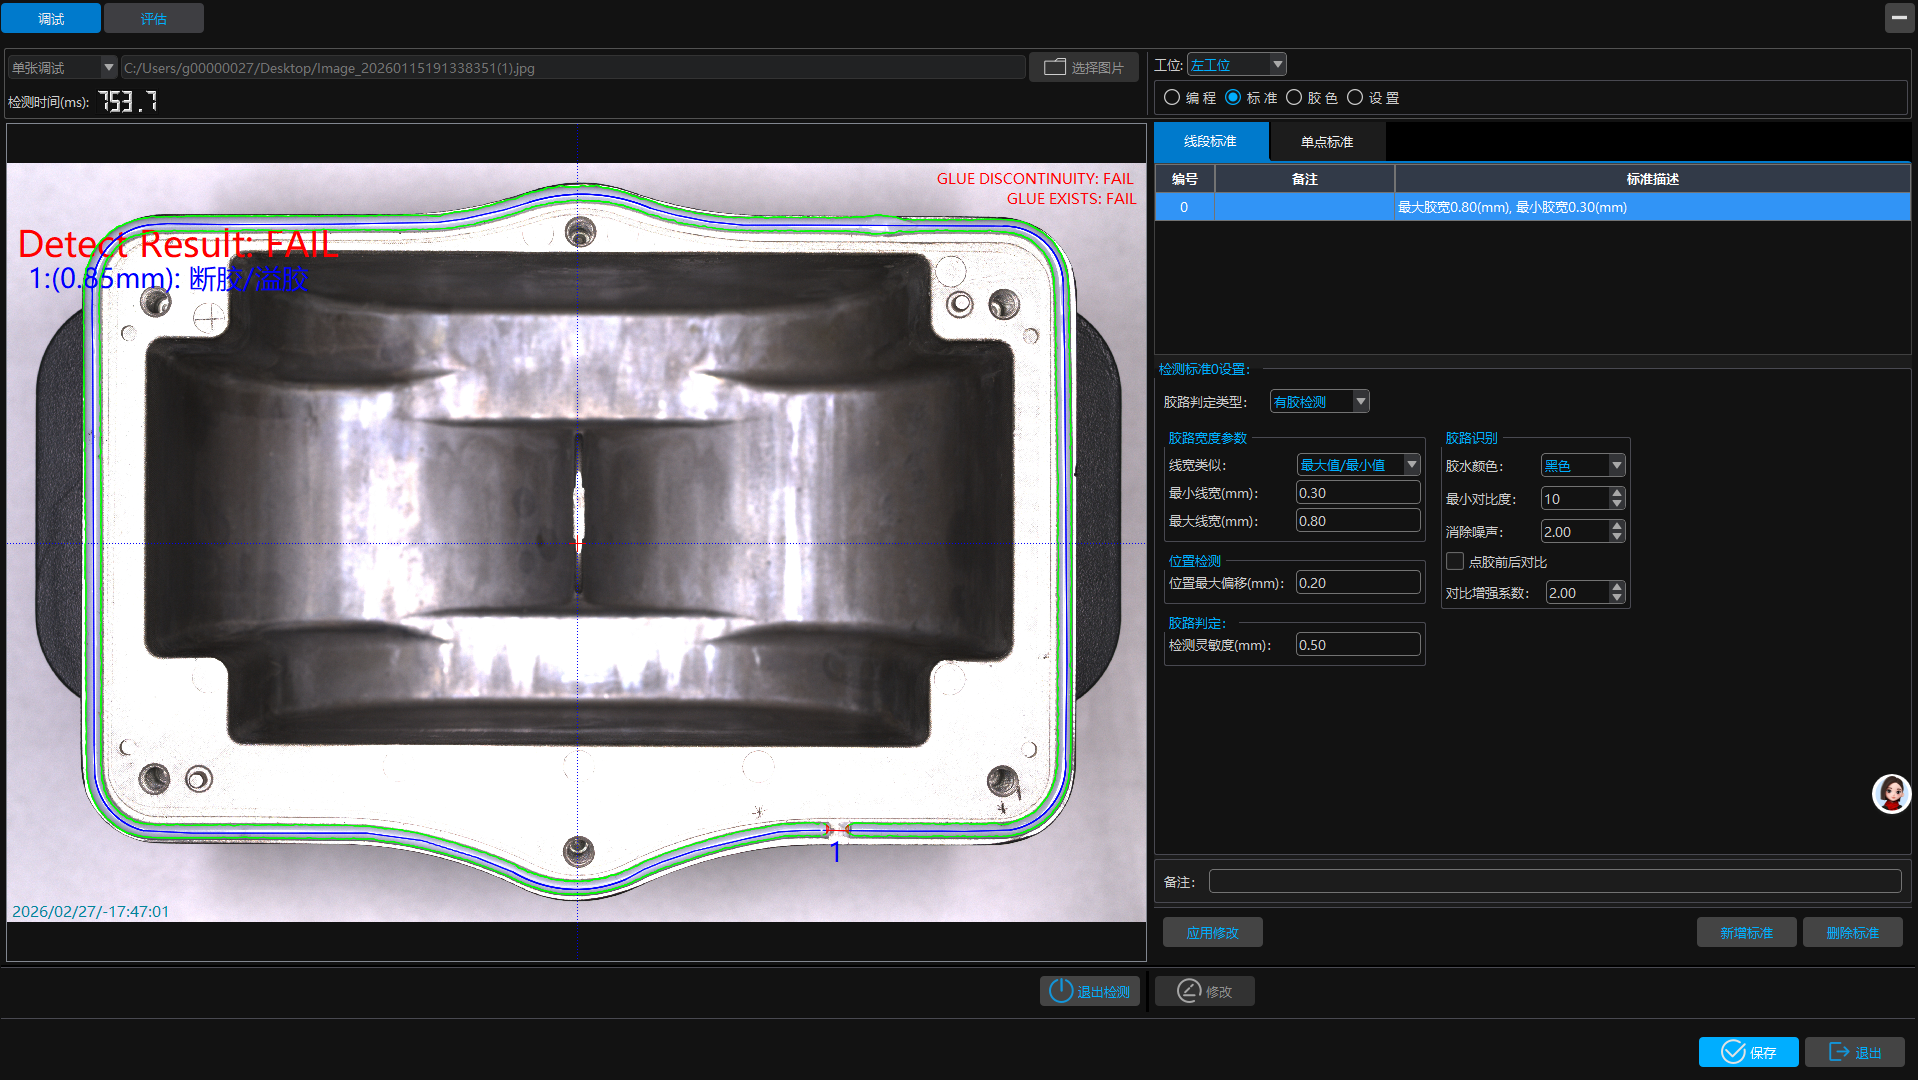This screenshot has width=1918, height=1080.
Task: Click the folder icon for selecting an image
Action: tap(1054, 67)
